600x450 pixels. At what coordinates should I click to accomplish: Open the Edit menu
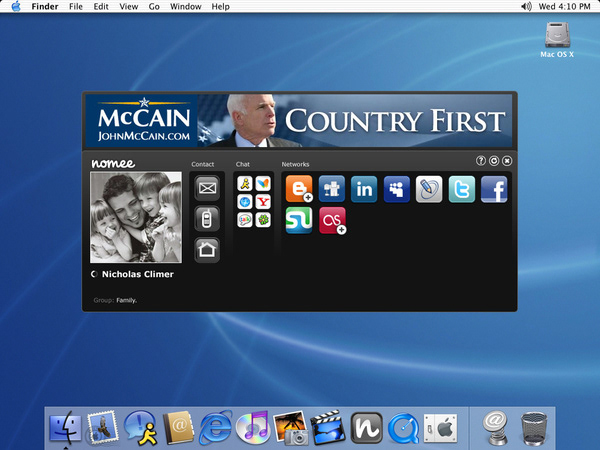101,7
